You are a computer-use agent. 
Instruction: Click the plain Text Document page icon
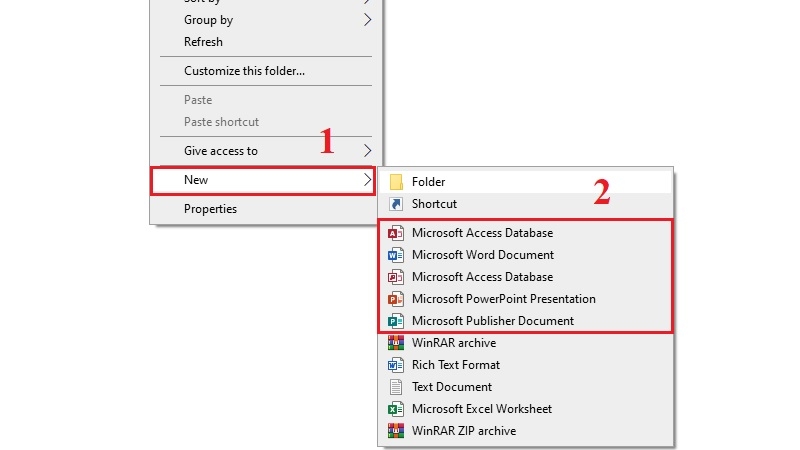(x=396, y=387)
